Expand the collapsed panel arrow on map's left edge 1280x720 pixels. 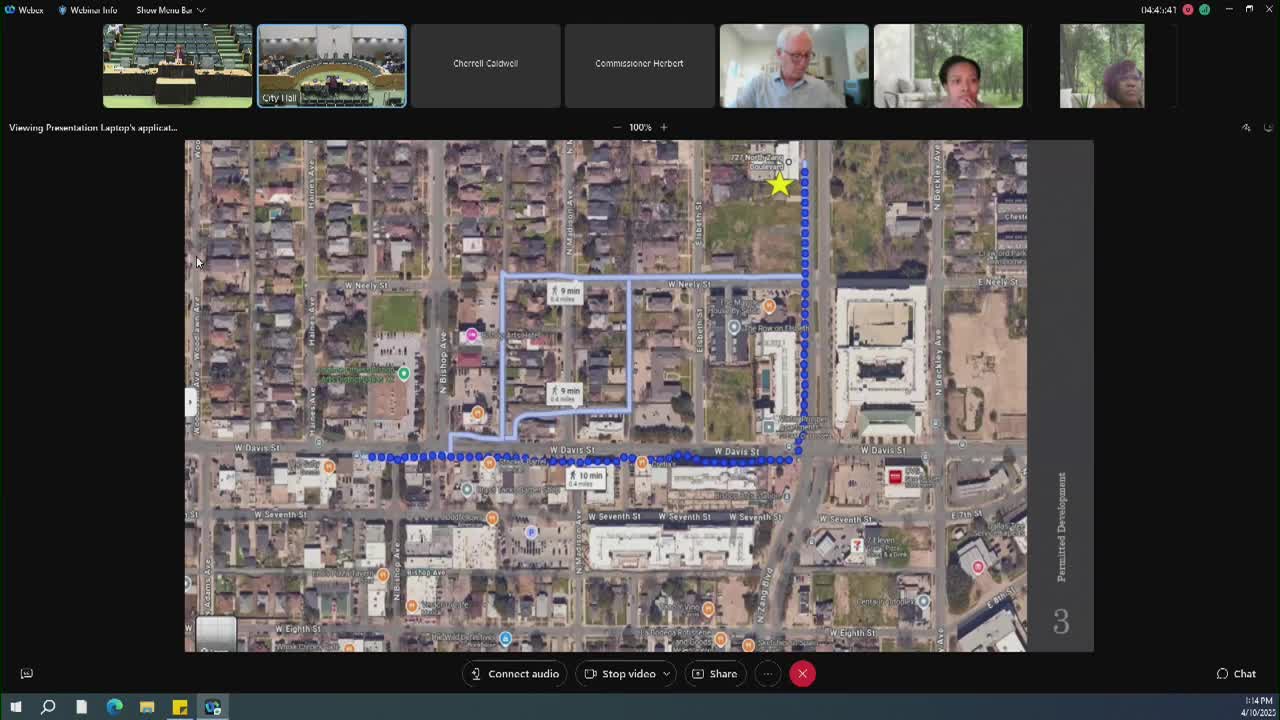(190, 402)
